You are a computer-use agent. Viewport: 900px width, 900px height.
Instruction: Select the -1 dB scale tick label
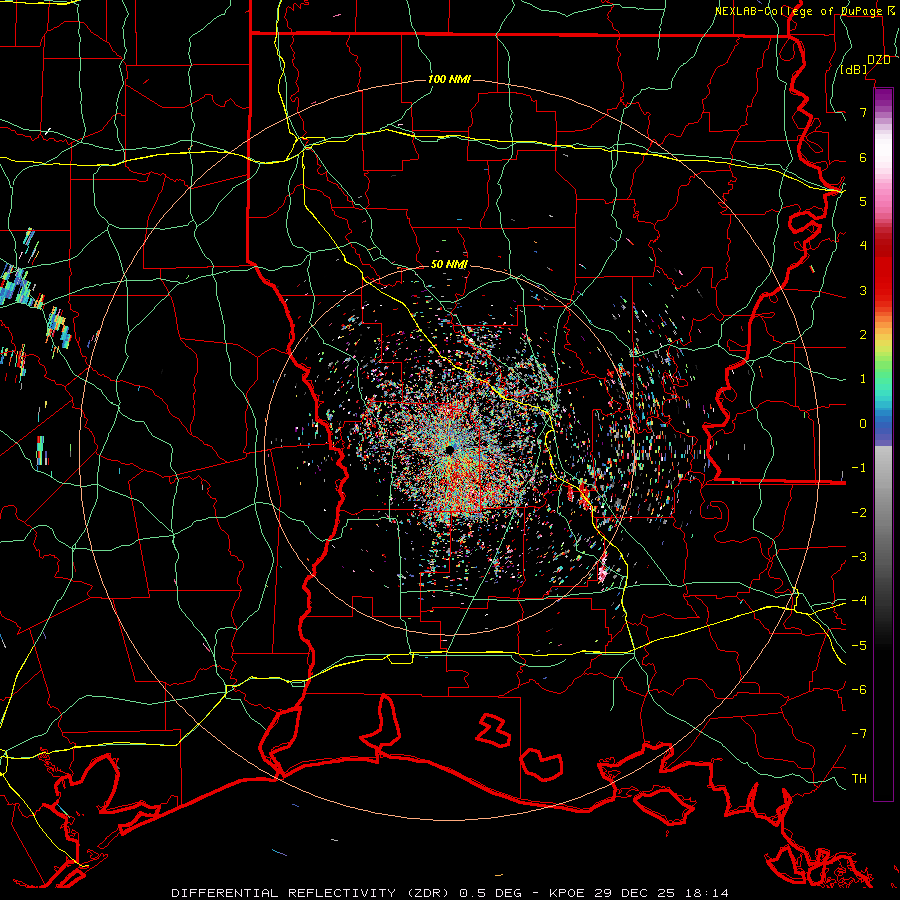click(x=859, y=468)
